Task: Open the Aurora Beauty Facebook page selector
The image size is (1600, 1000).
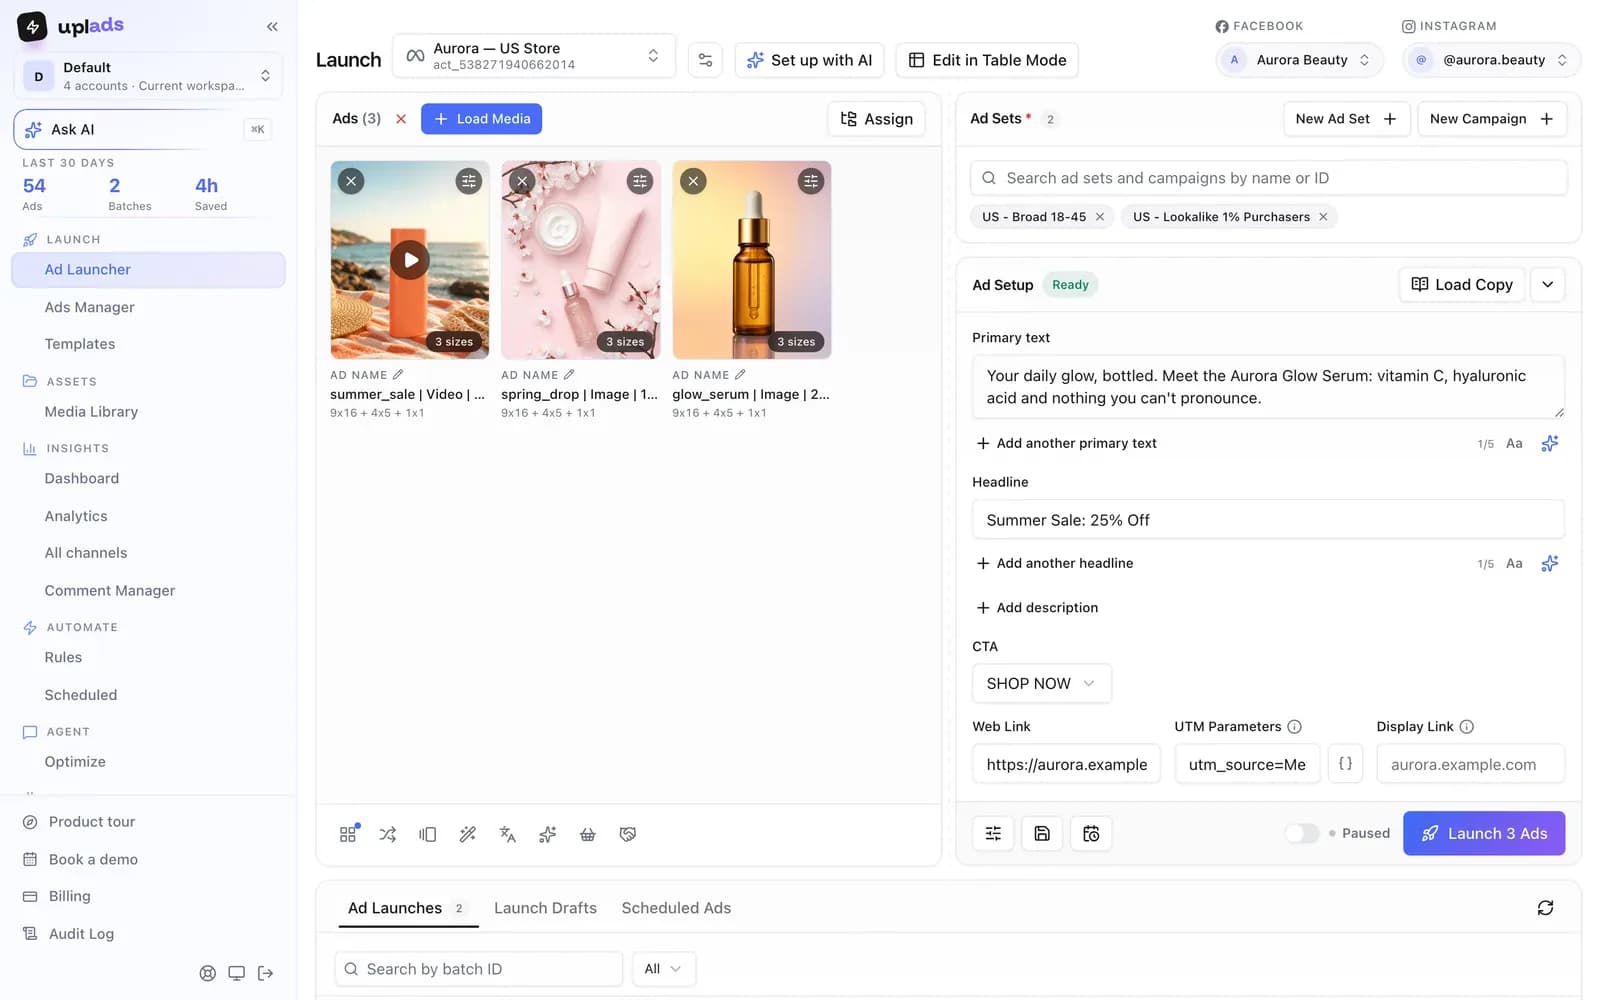Action: click(x=1299, y=60)
